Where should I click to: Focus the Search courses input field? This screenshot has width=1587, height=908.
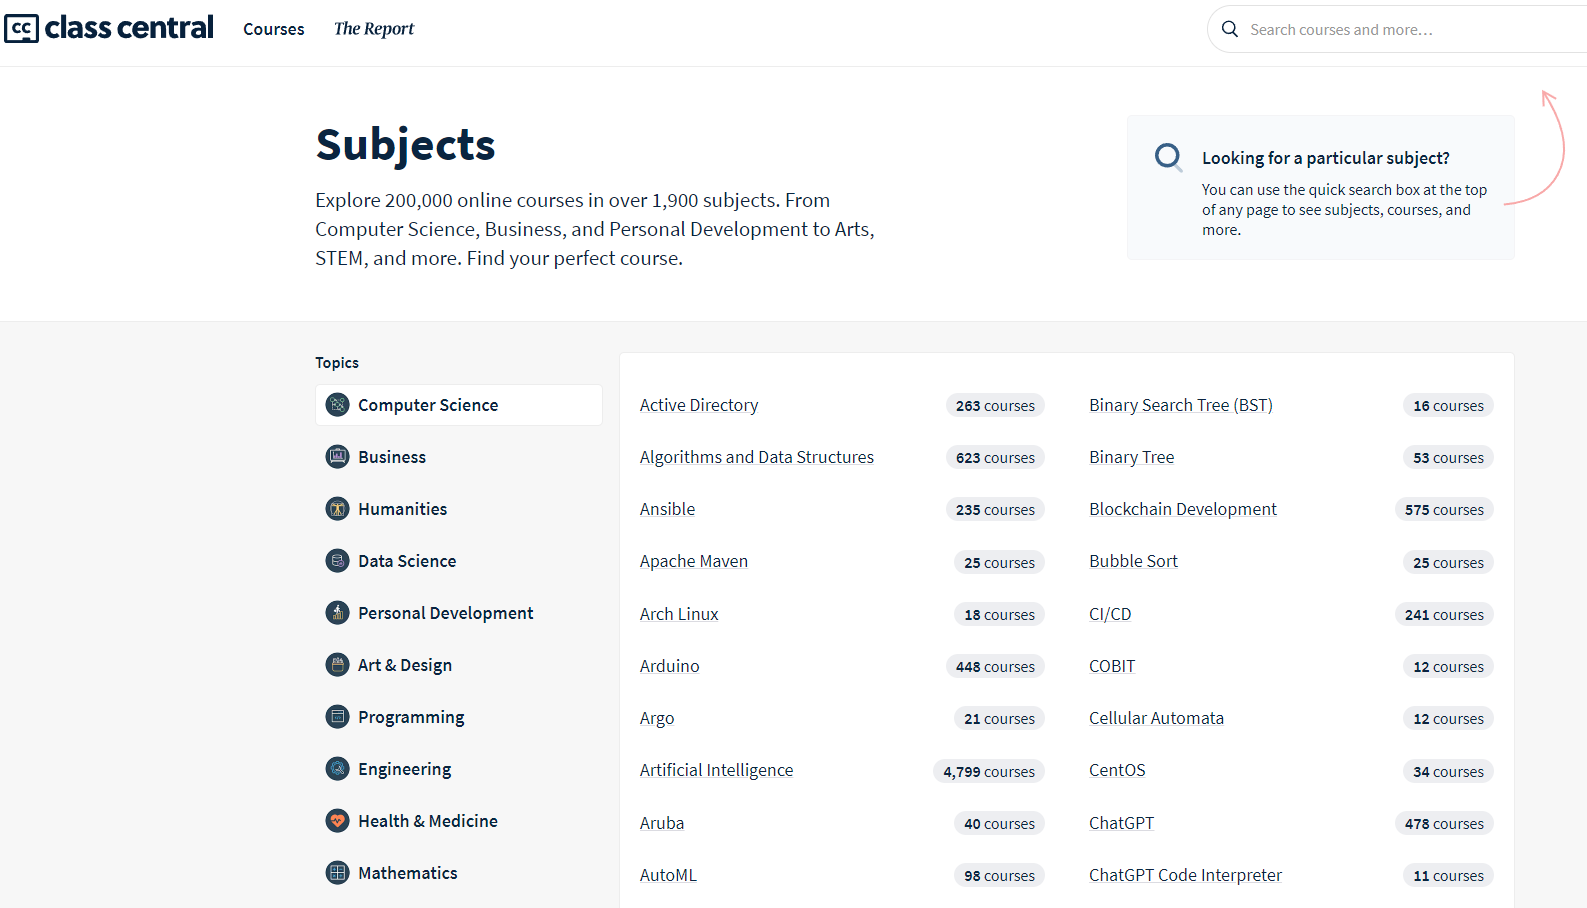[x=1400, y=30]
